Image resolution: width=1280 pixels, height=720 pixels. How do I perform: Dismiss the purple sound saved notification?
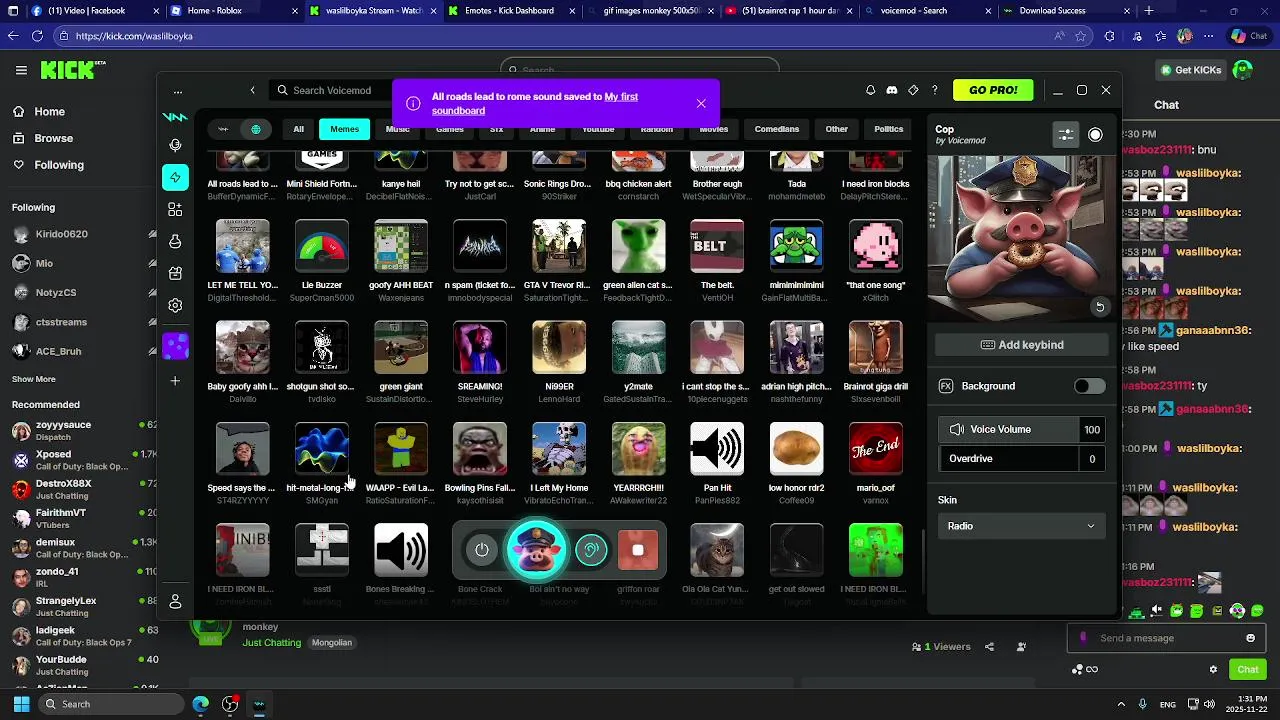701,103
